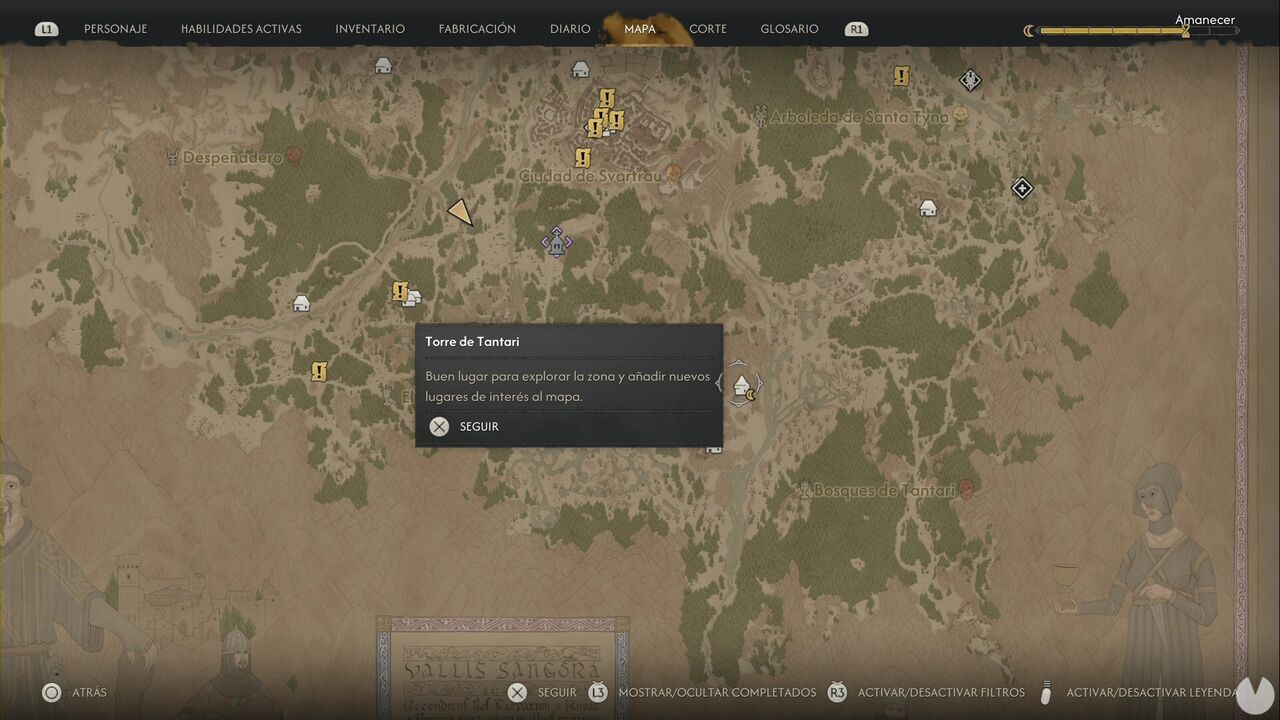Viewport: 1280px width, 720px height.
Task: Click the Ciudad de Svartrau map label
Action: (x=590, y=176)
